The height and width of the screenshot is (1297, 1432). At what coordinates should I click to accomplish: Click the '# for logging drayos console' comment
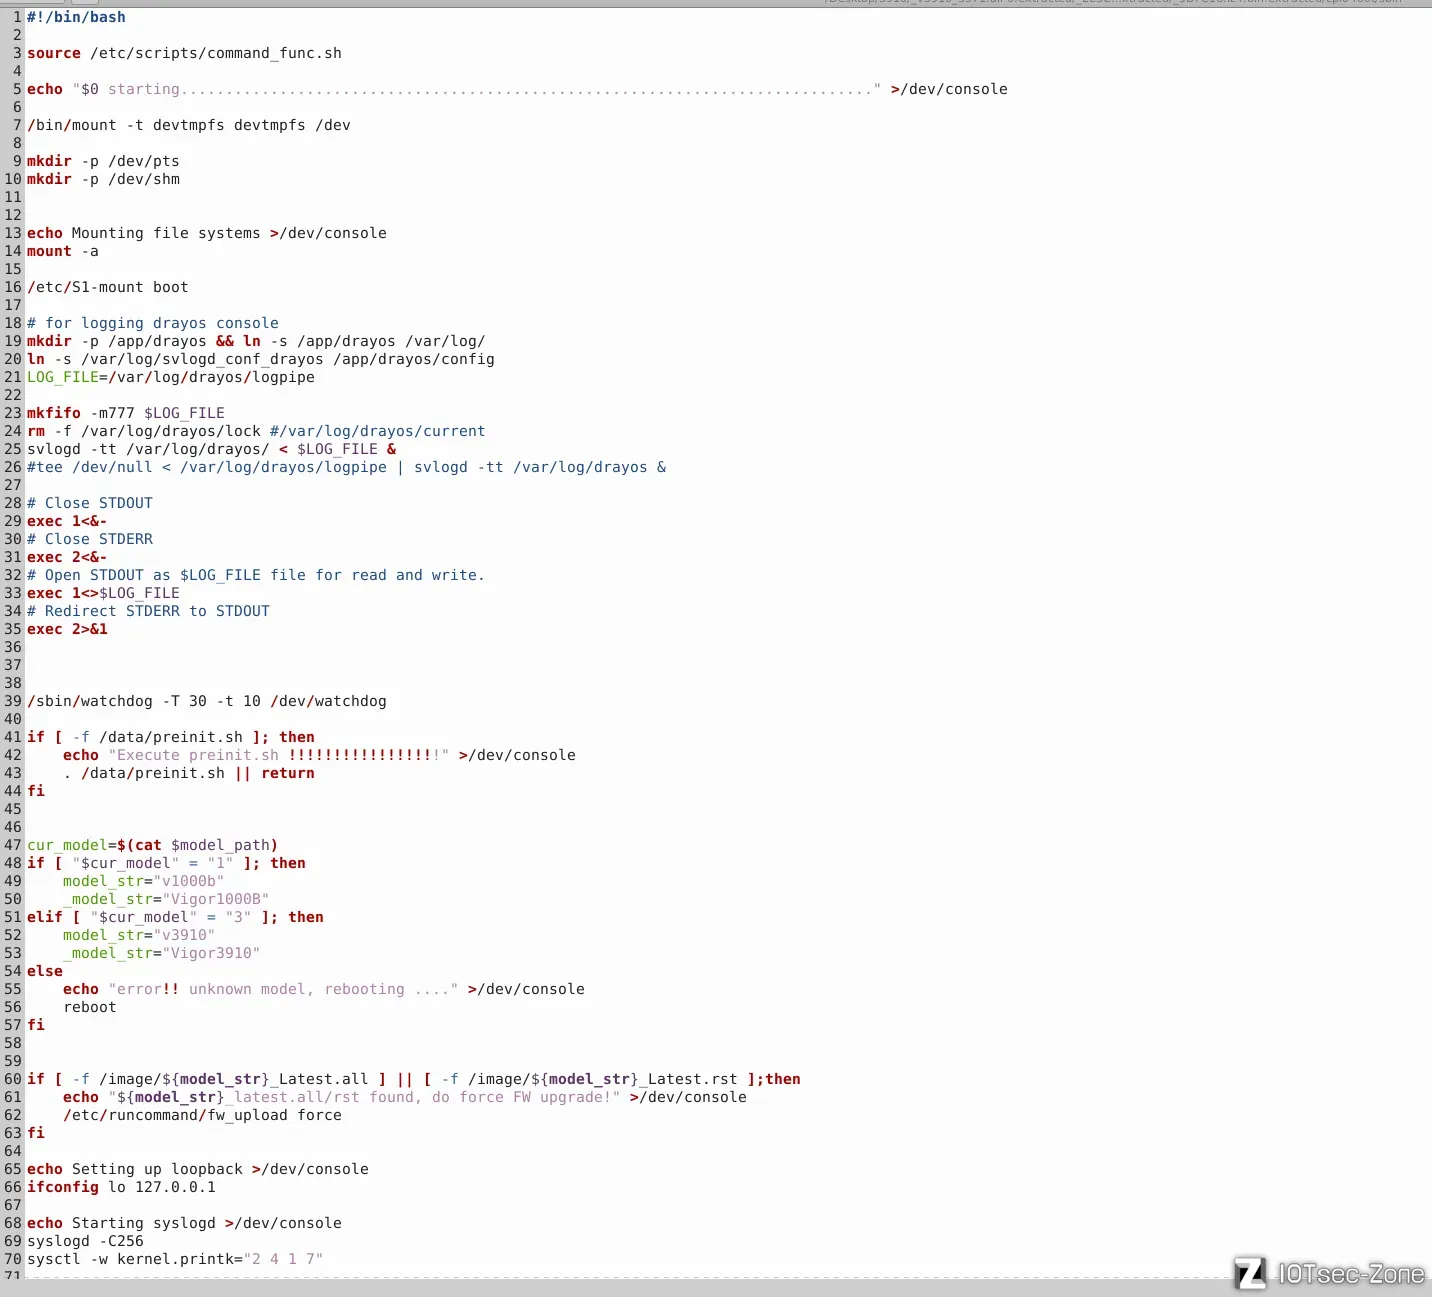pyautogui.click(x=152, y=323)
